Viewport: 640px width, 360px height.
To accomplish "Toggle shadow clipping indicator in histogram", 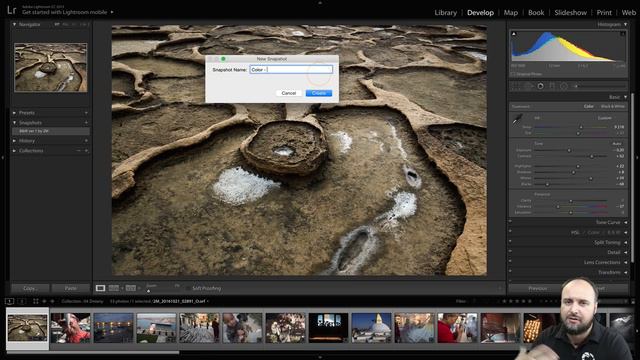I will tap(514, 34).
